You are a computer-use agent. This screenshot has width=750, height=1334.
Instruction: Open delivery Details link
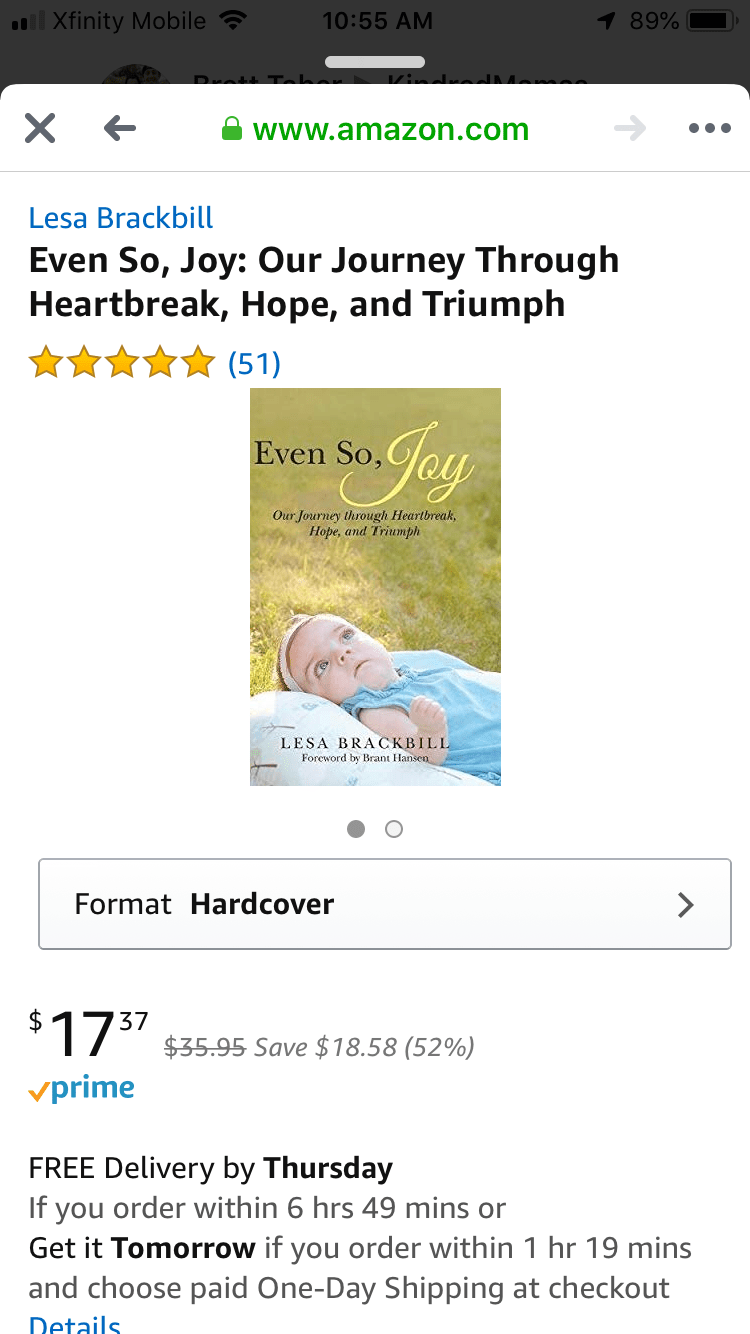click(75, 1324)
